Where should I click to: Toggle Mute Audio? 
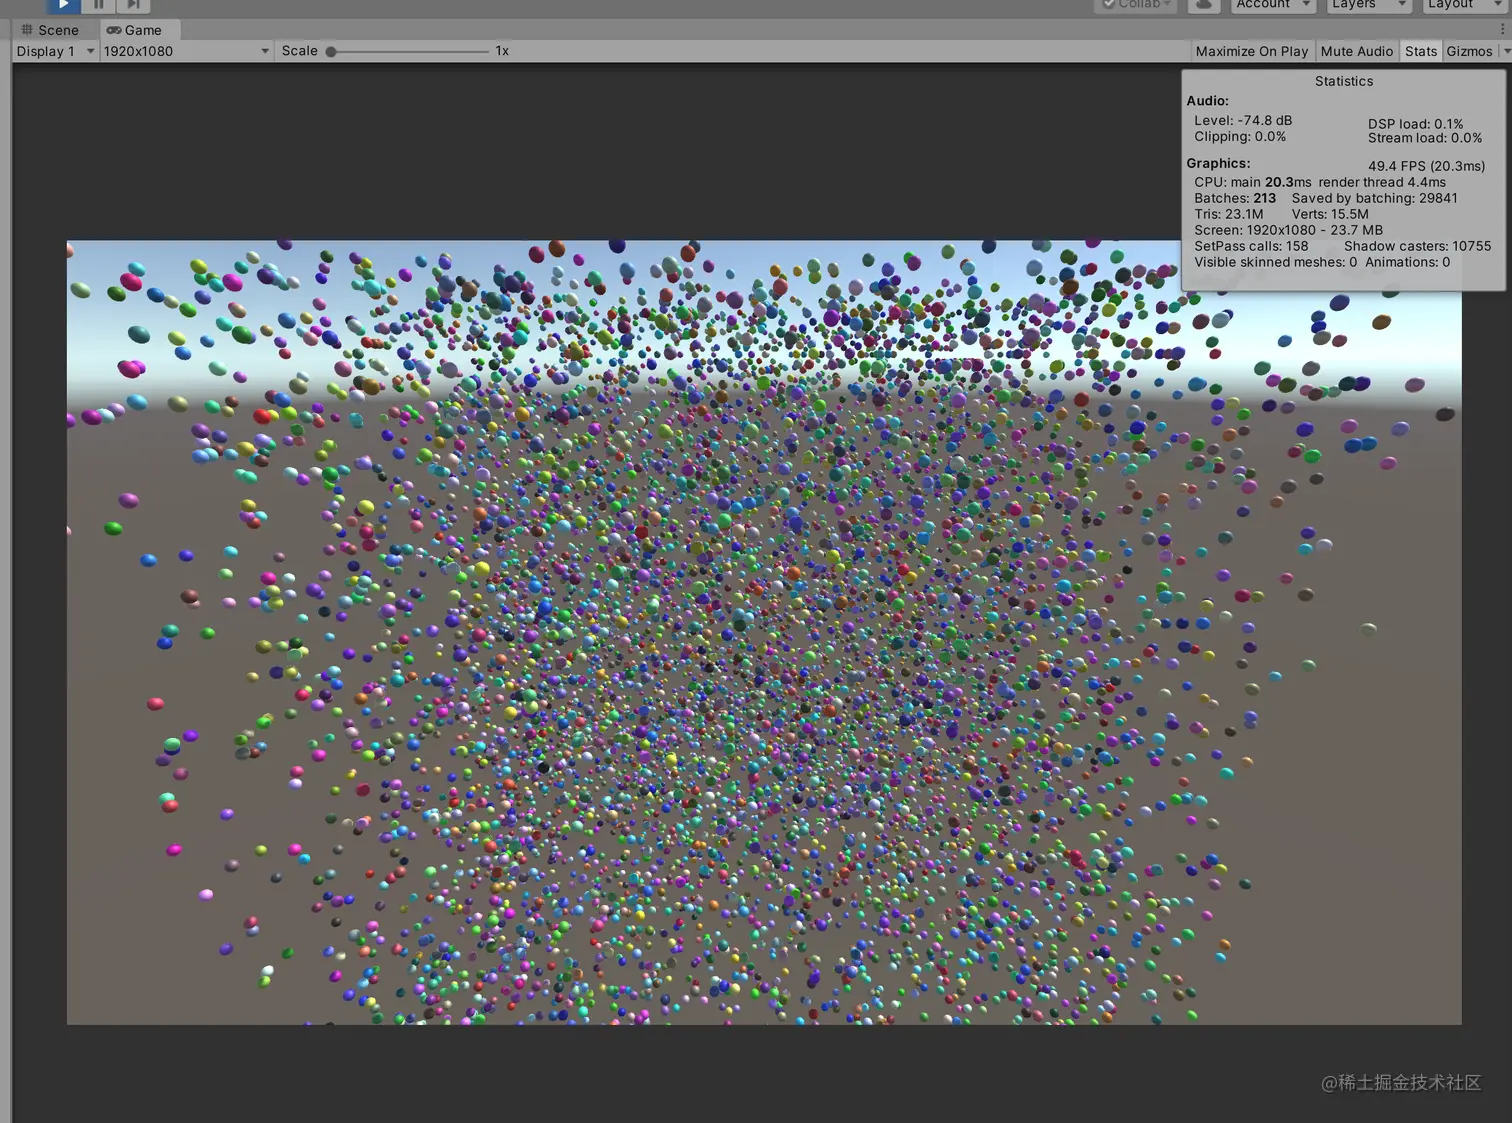click(x=1356, y=51)
